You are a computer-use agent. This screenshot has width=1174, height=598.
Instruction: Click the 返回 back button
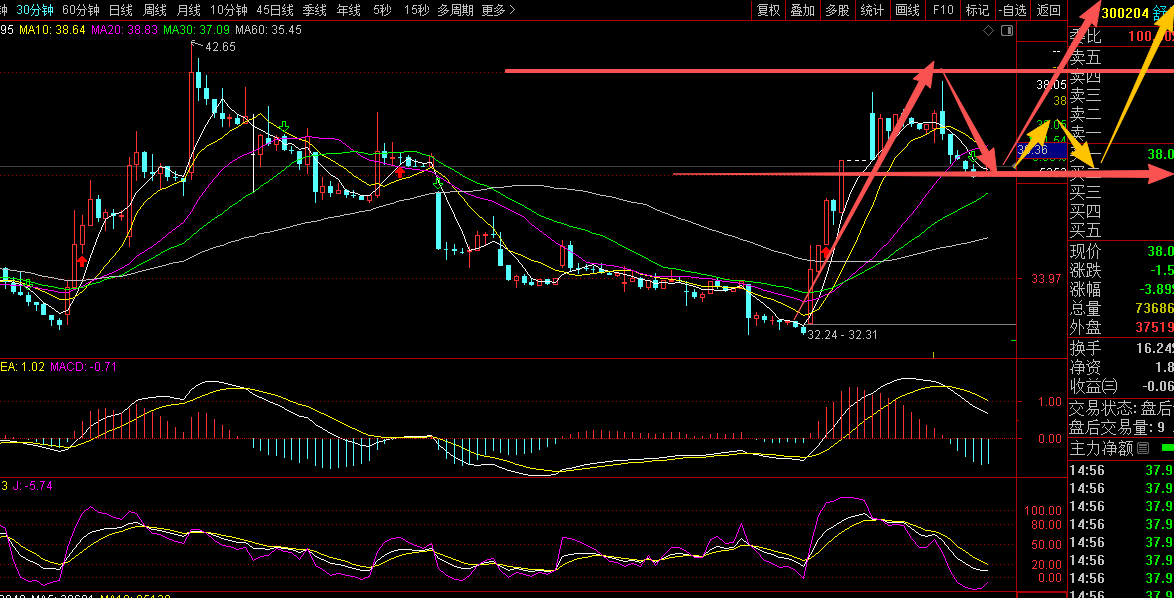(1048, 10)
